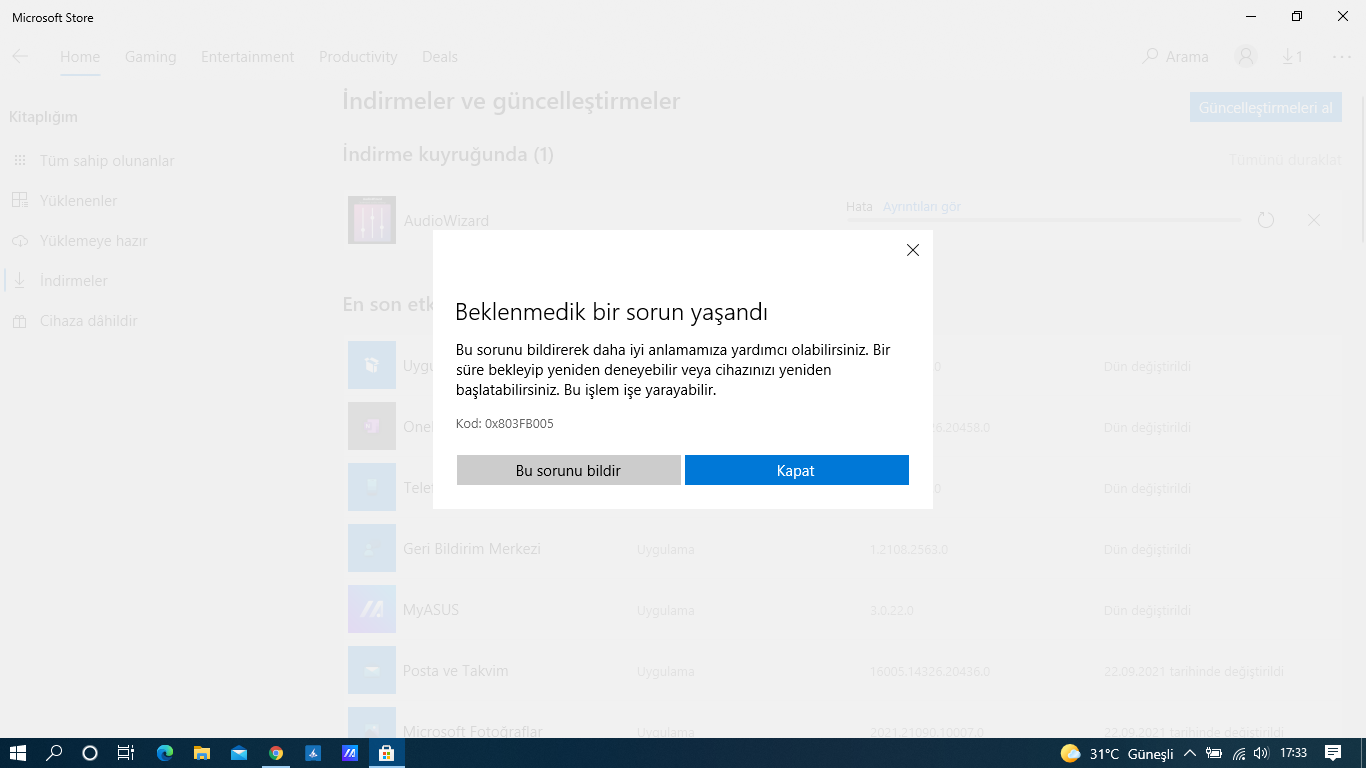
Task: Open the Entertainment tab
Action: point(248,57)
